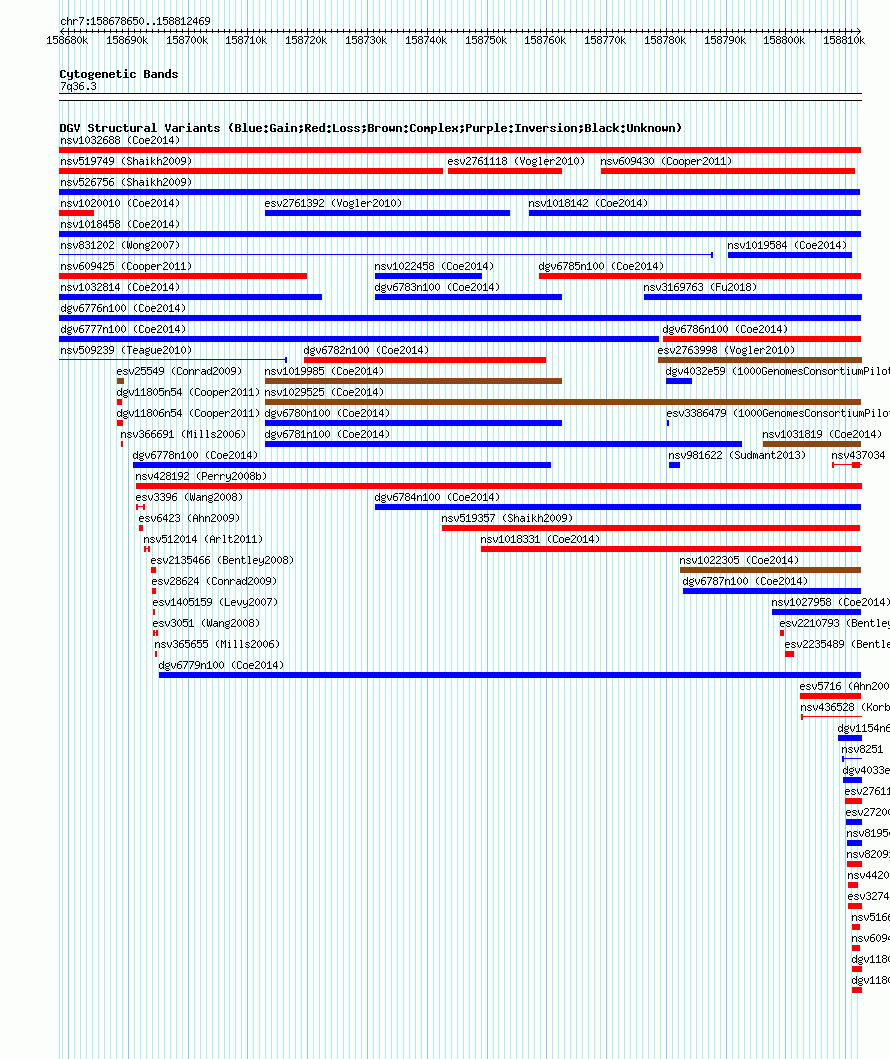Click brown complex bar under nsv1019985
Viewport: 890px width, 1059px height.
(x=413, y=381)
